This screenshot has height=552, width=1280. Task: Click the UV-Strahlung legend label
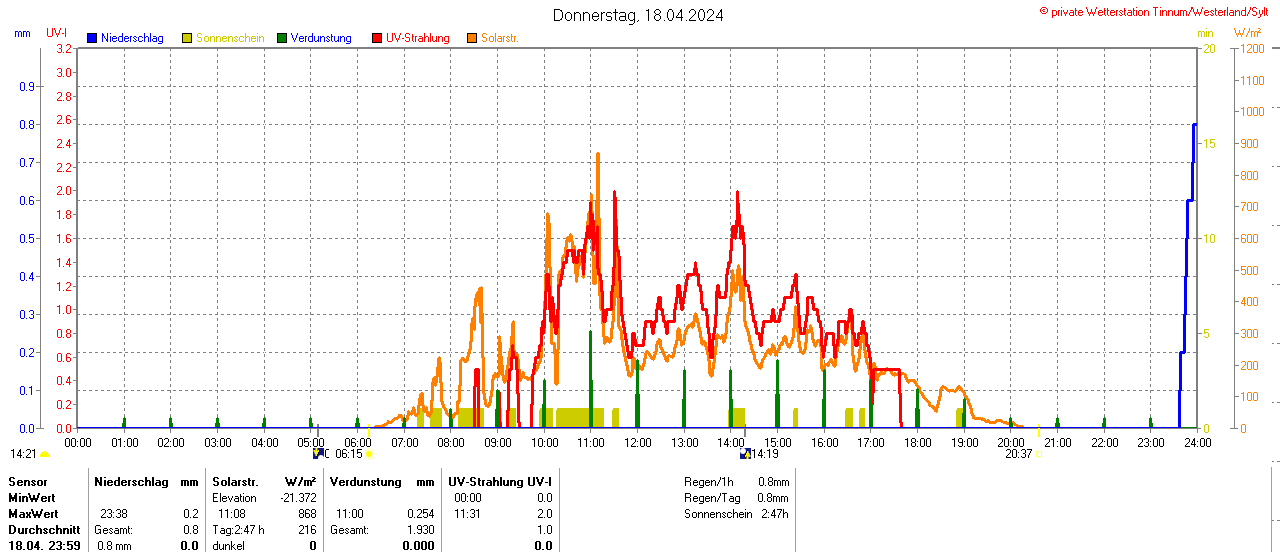417,38
